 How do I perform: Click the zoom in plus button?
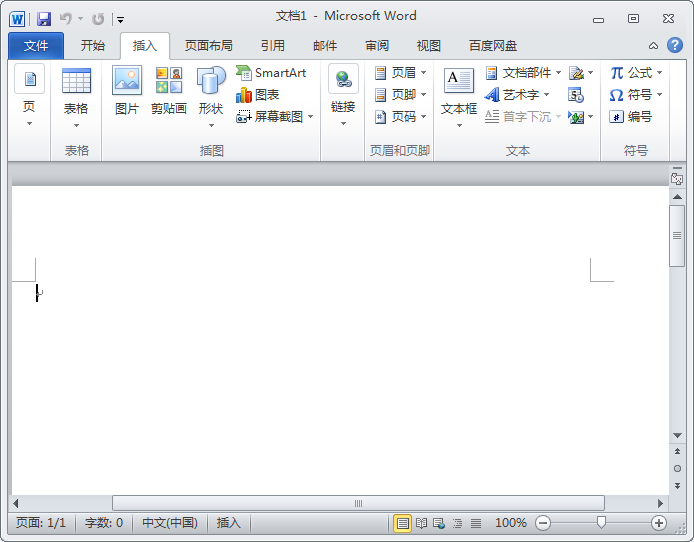coord(659,523)
